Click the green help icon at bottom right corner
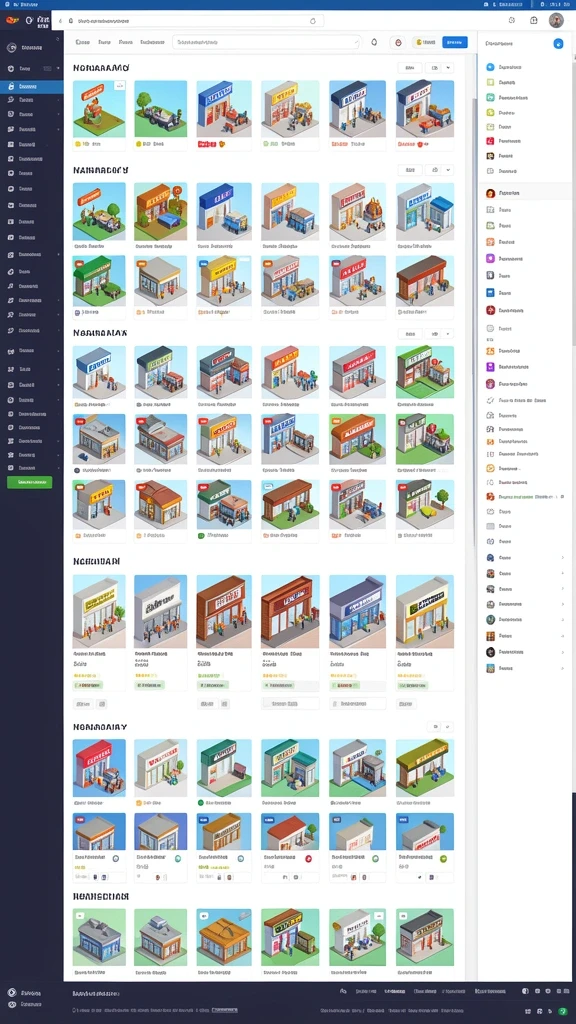576x1024 pixels. (x=563, y=1011)
